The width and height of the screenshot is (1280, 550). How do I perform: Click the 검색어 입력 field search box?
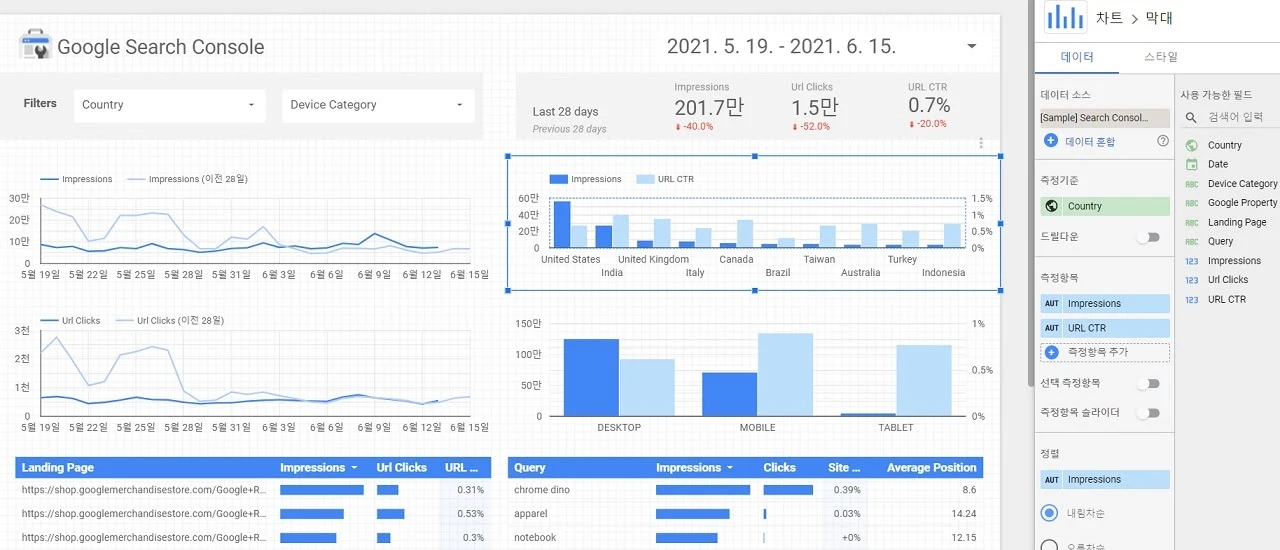(x=1235, y=117)
